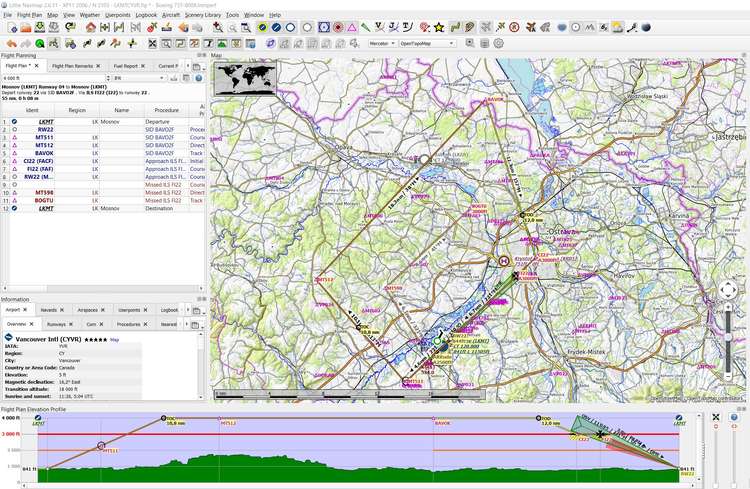Open the IFR flight type dropdown
This screenshot has height=489, width=750.
[x=138, y=77]
